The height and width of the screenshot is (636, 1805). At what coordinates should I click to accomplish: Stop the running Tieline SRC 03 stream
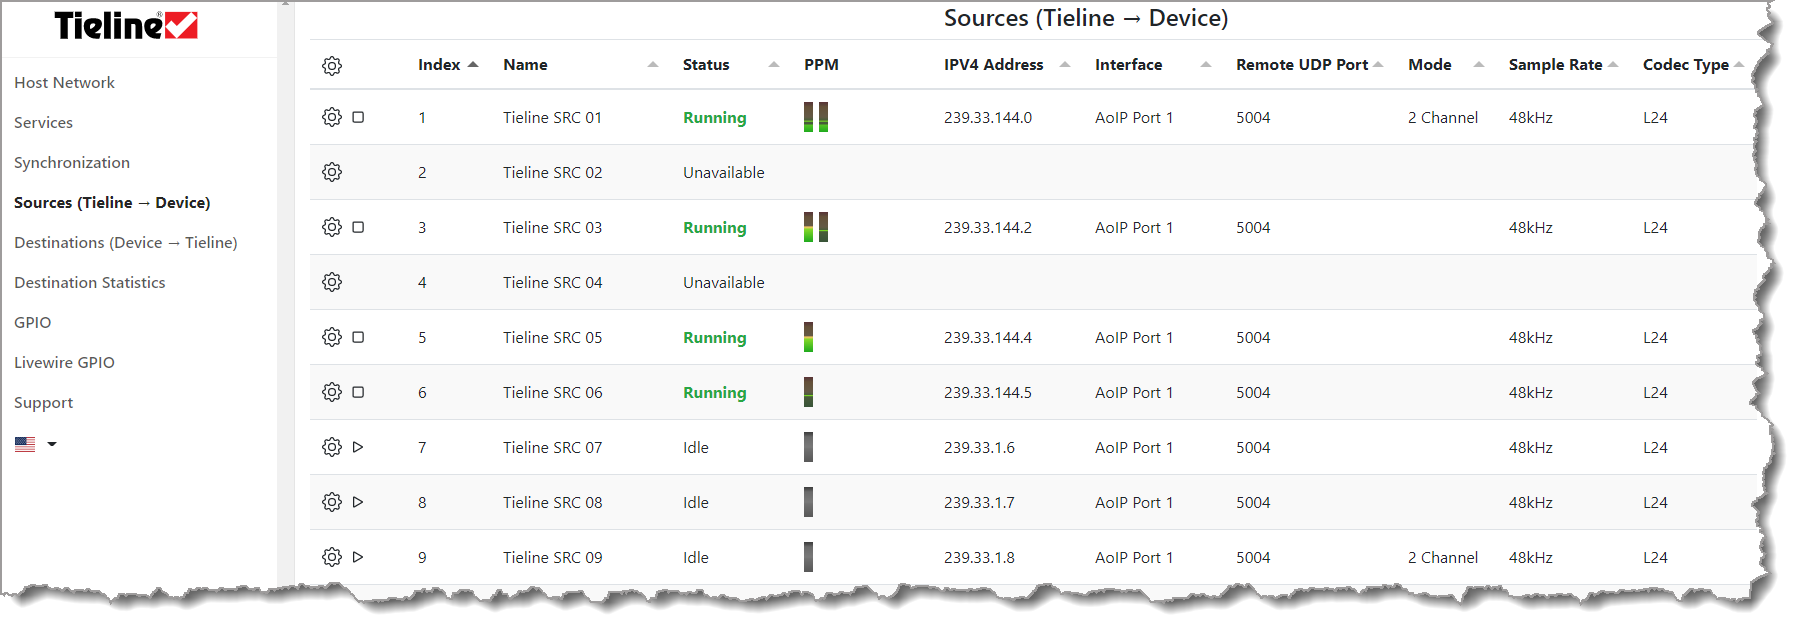(358, 227)
